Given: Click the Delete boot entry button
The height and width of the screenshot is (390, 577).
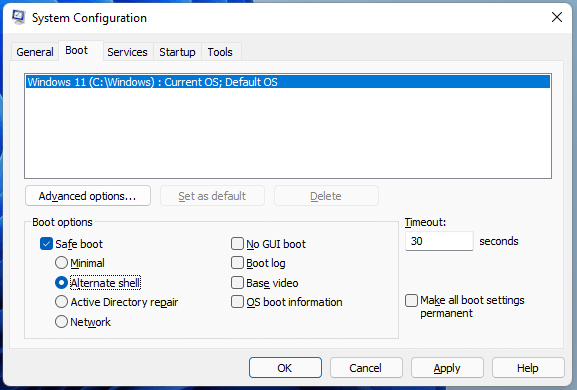Looking at the screenshot, I should [x=326, y=196].
